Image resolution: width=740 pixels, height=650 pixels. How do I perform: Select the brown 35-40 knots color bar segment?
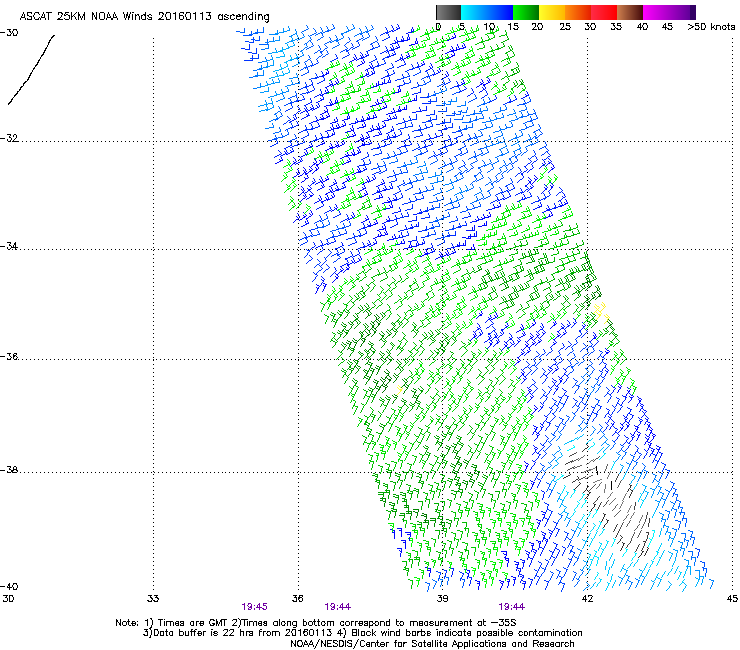[630, 12]
